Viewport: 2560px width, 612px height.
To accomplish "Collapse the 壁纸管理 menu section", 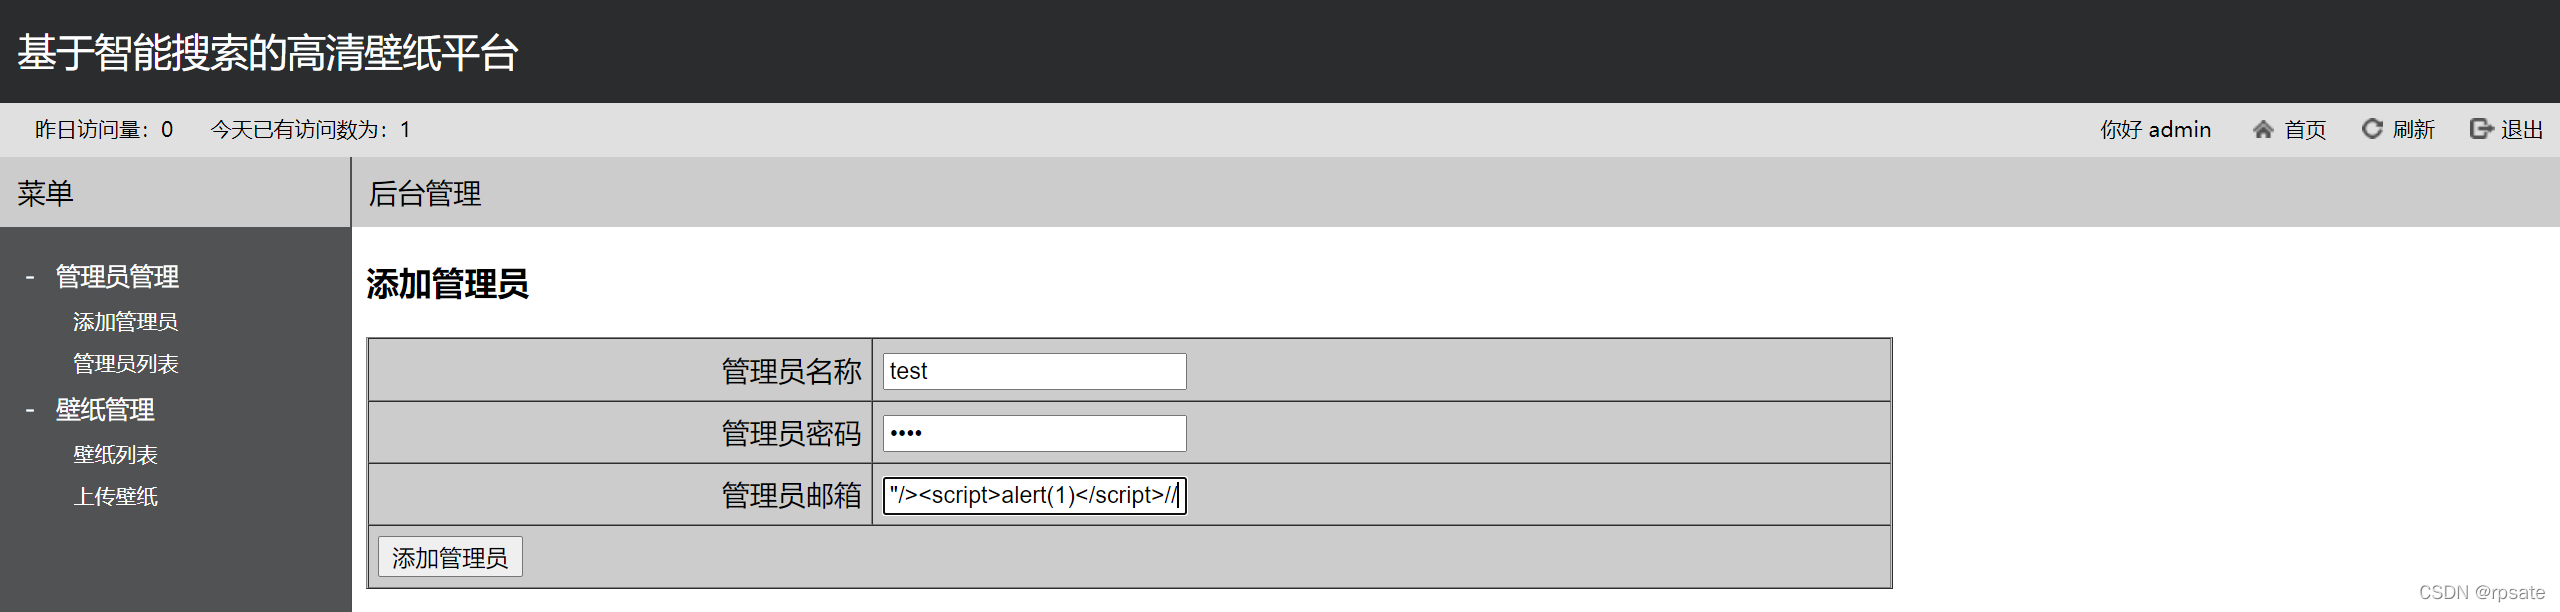I will click(105, 410).
